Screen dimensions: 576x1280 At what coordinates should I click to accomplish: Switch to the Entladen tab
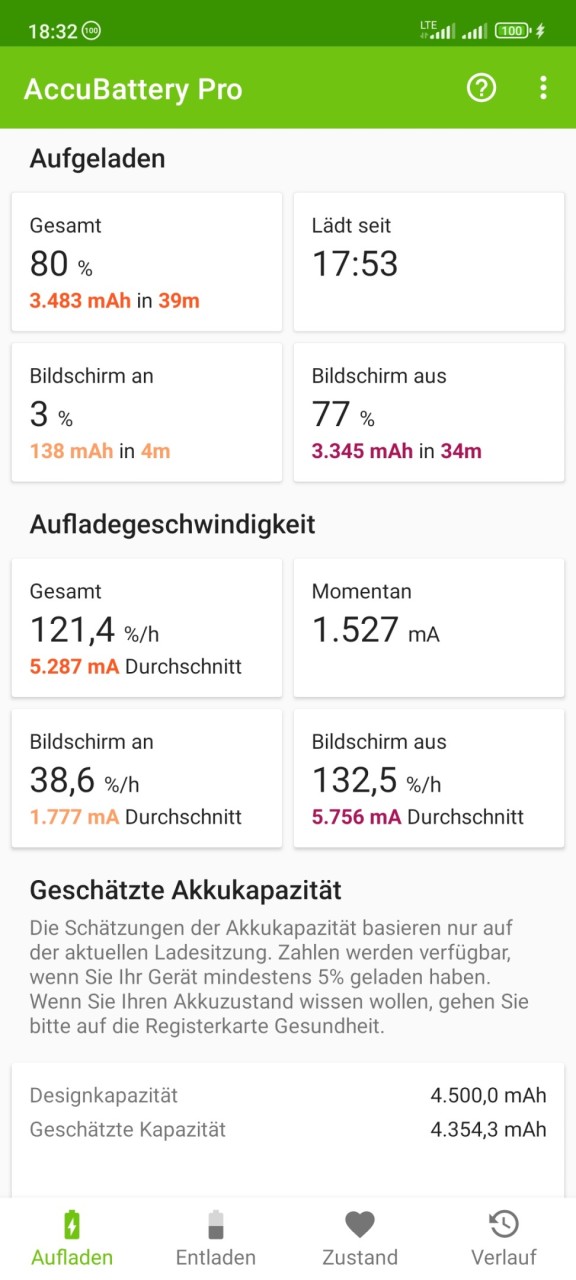[216, 1239]
